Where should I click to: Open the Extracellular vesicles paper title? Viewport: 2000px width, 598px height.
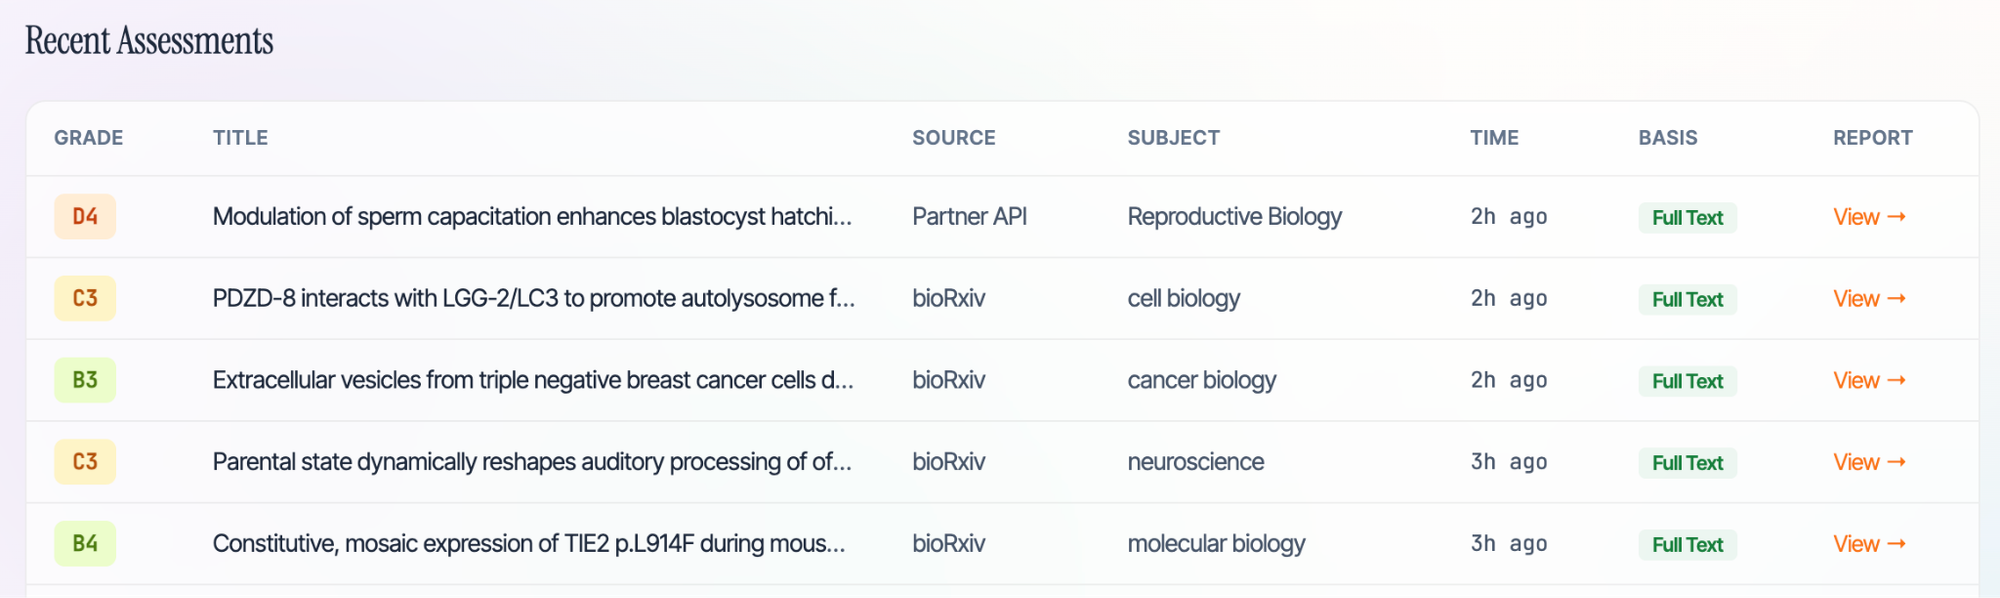(532, 381)
